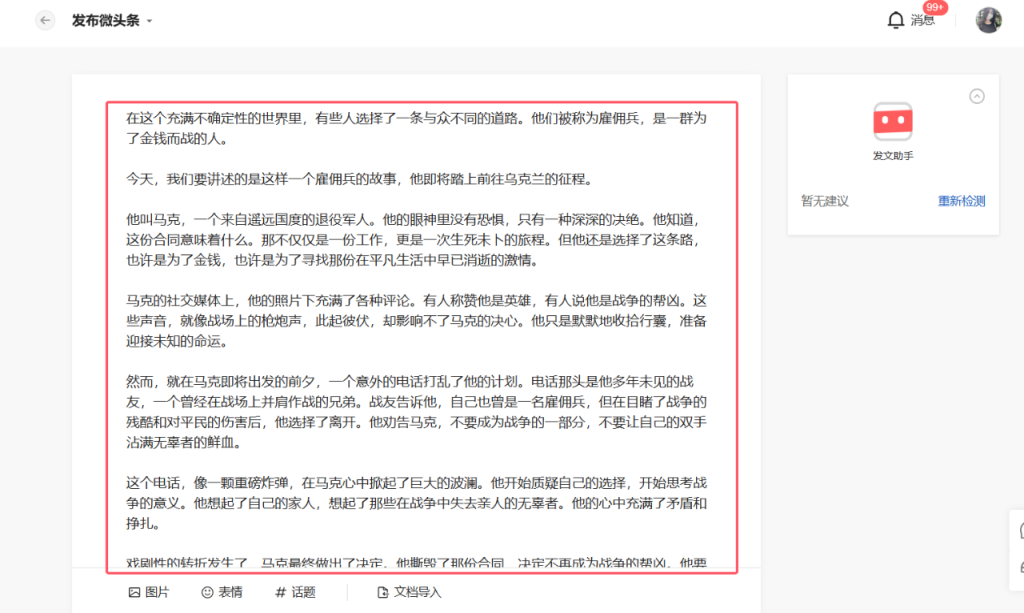
Task: Click 重新检测 to re-run suggestions
Action: coord(960,200)
